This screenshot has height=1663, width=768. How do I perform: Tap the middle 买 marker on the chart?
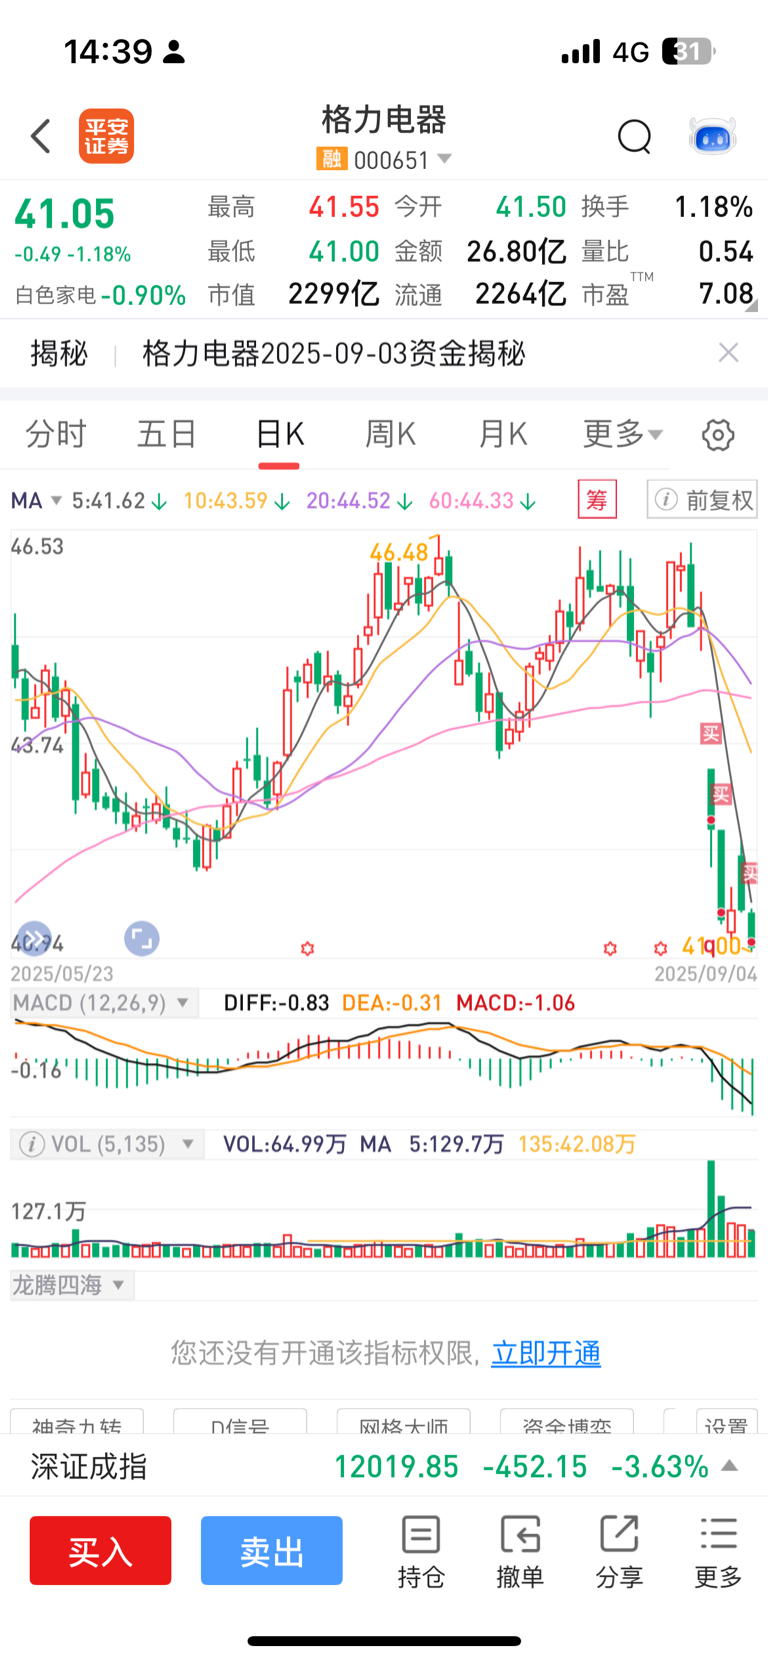pyautogui.click(x=721, y=795)
